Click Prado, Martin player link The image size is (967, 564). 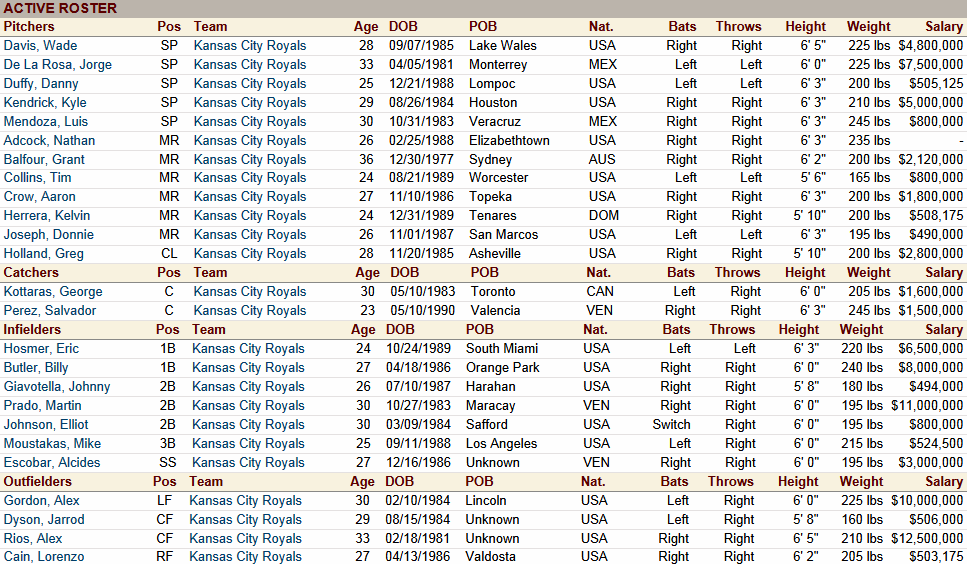tap(43, 406)
